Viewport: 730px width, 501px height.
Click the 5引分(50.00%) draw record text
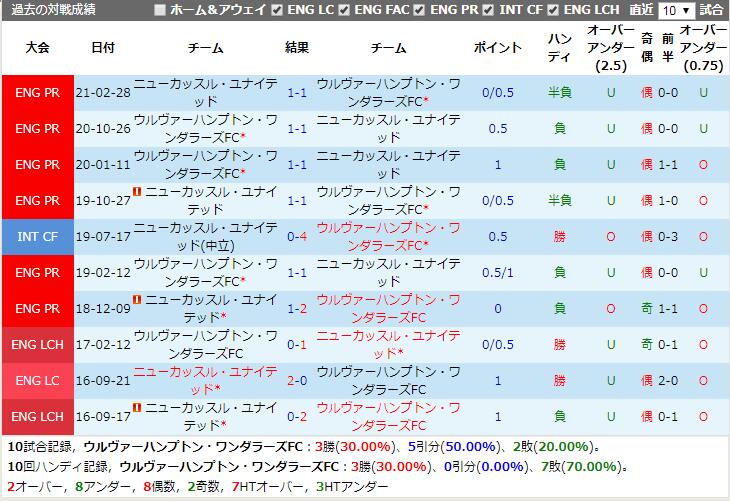453,447
